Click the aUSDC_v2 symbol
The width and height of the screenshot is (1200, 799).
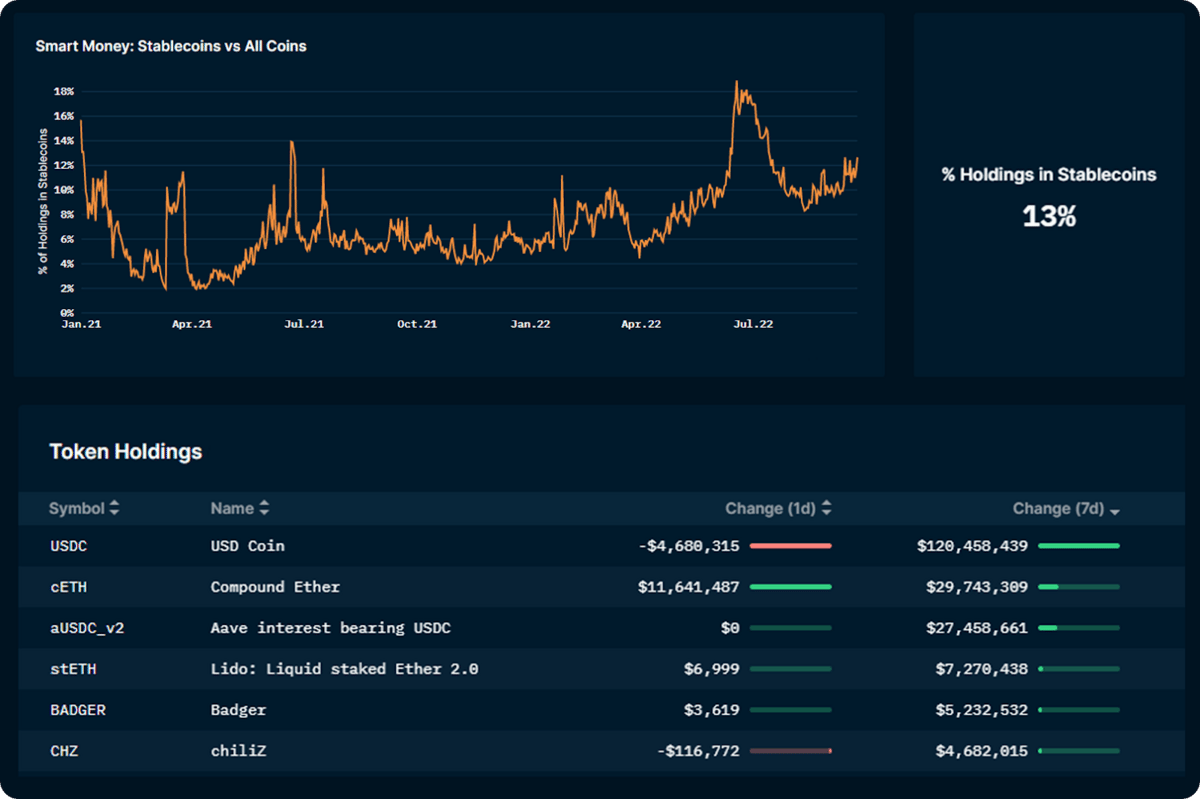tap(87, 628)
